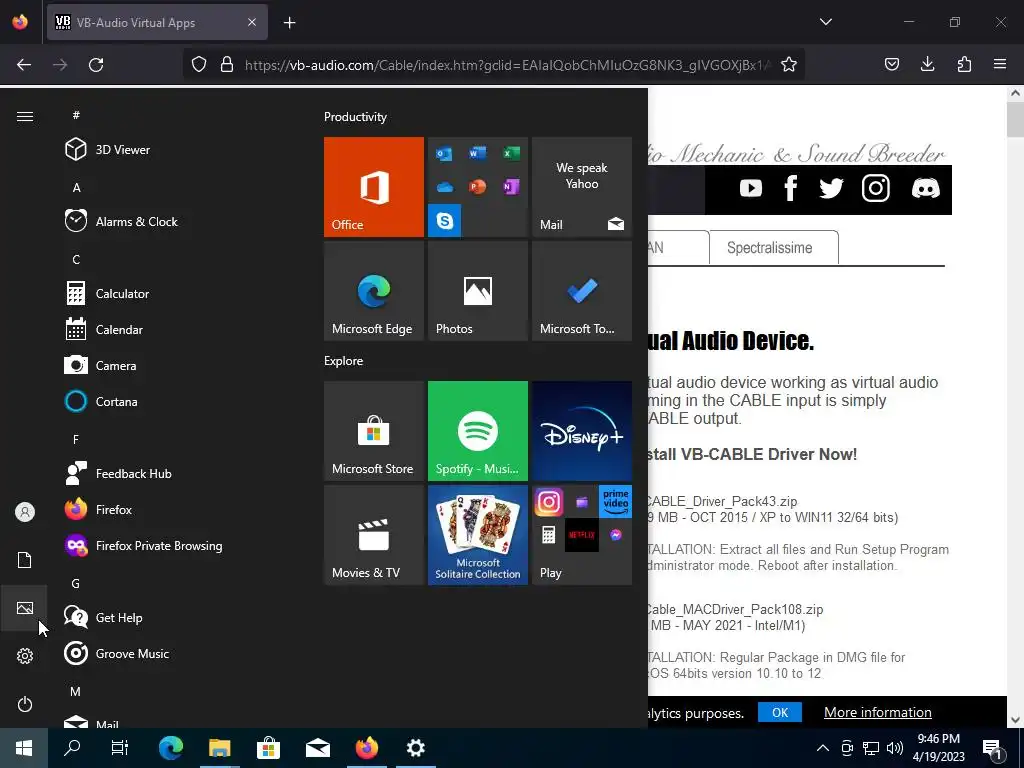Bookmark this page with the star

789,65
